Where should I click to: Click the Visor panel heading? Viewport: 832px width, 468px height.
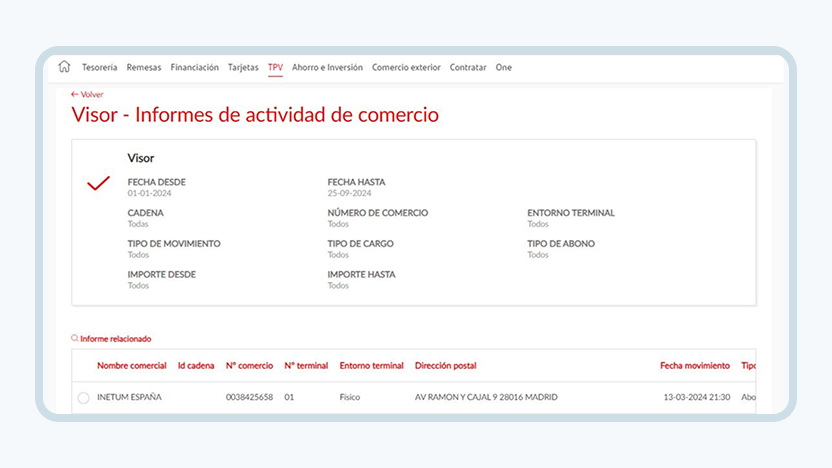(141, 158)
